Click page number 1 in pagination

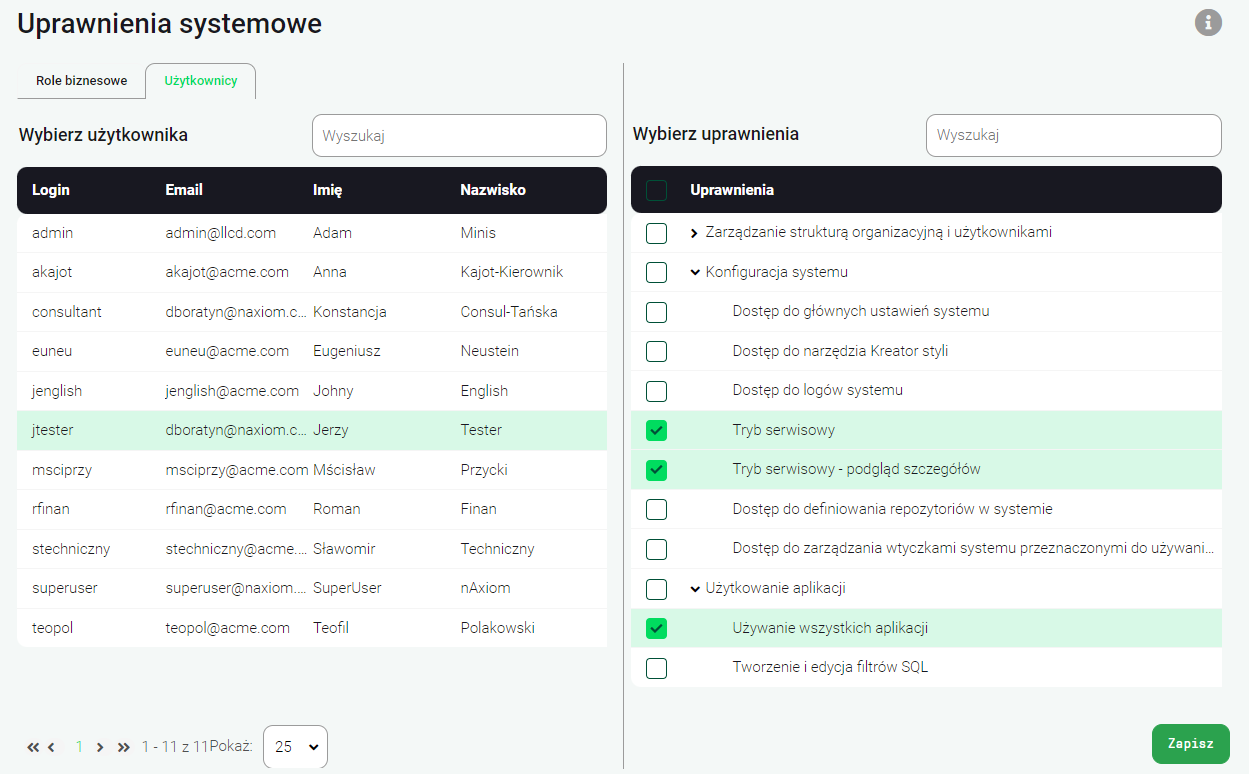pos(80,747)
